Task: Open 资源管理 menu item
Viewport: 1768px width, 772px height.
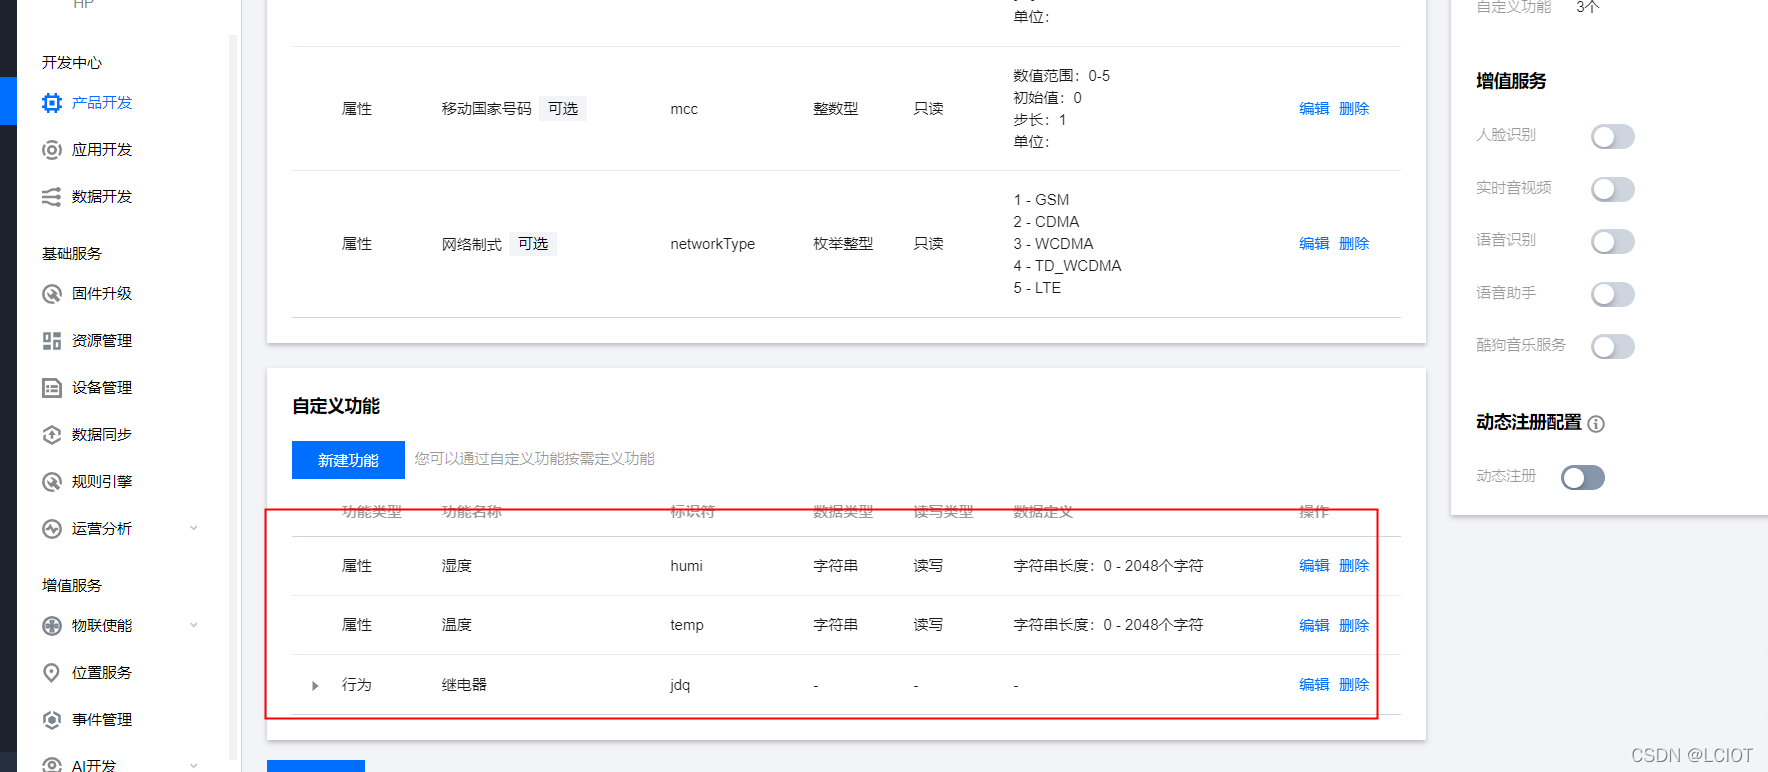Action: (x=102, y=341)
